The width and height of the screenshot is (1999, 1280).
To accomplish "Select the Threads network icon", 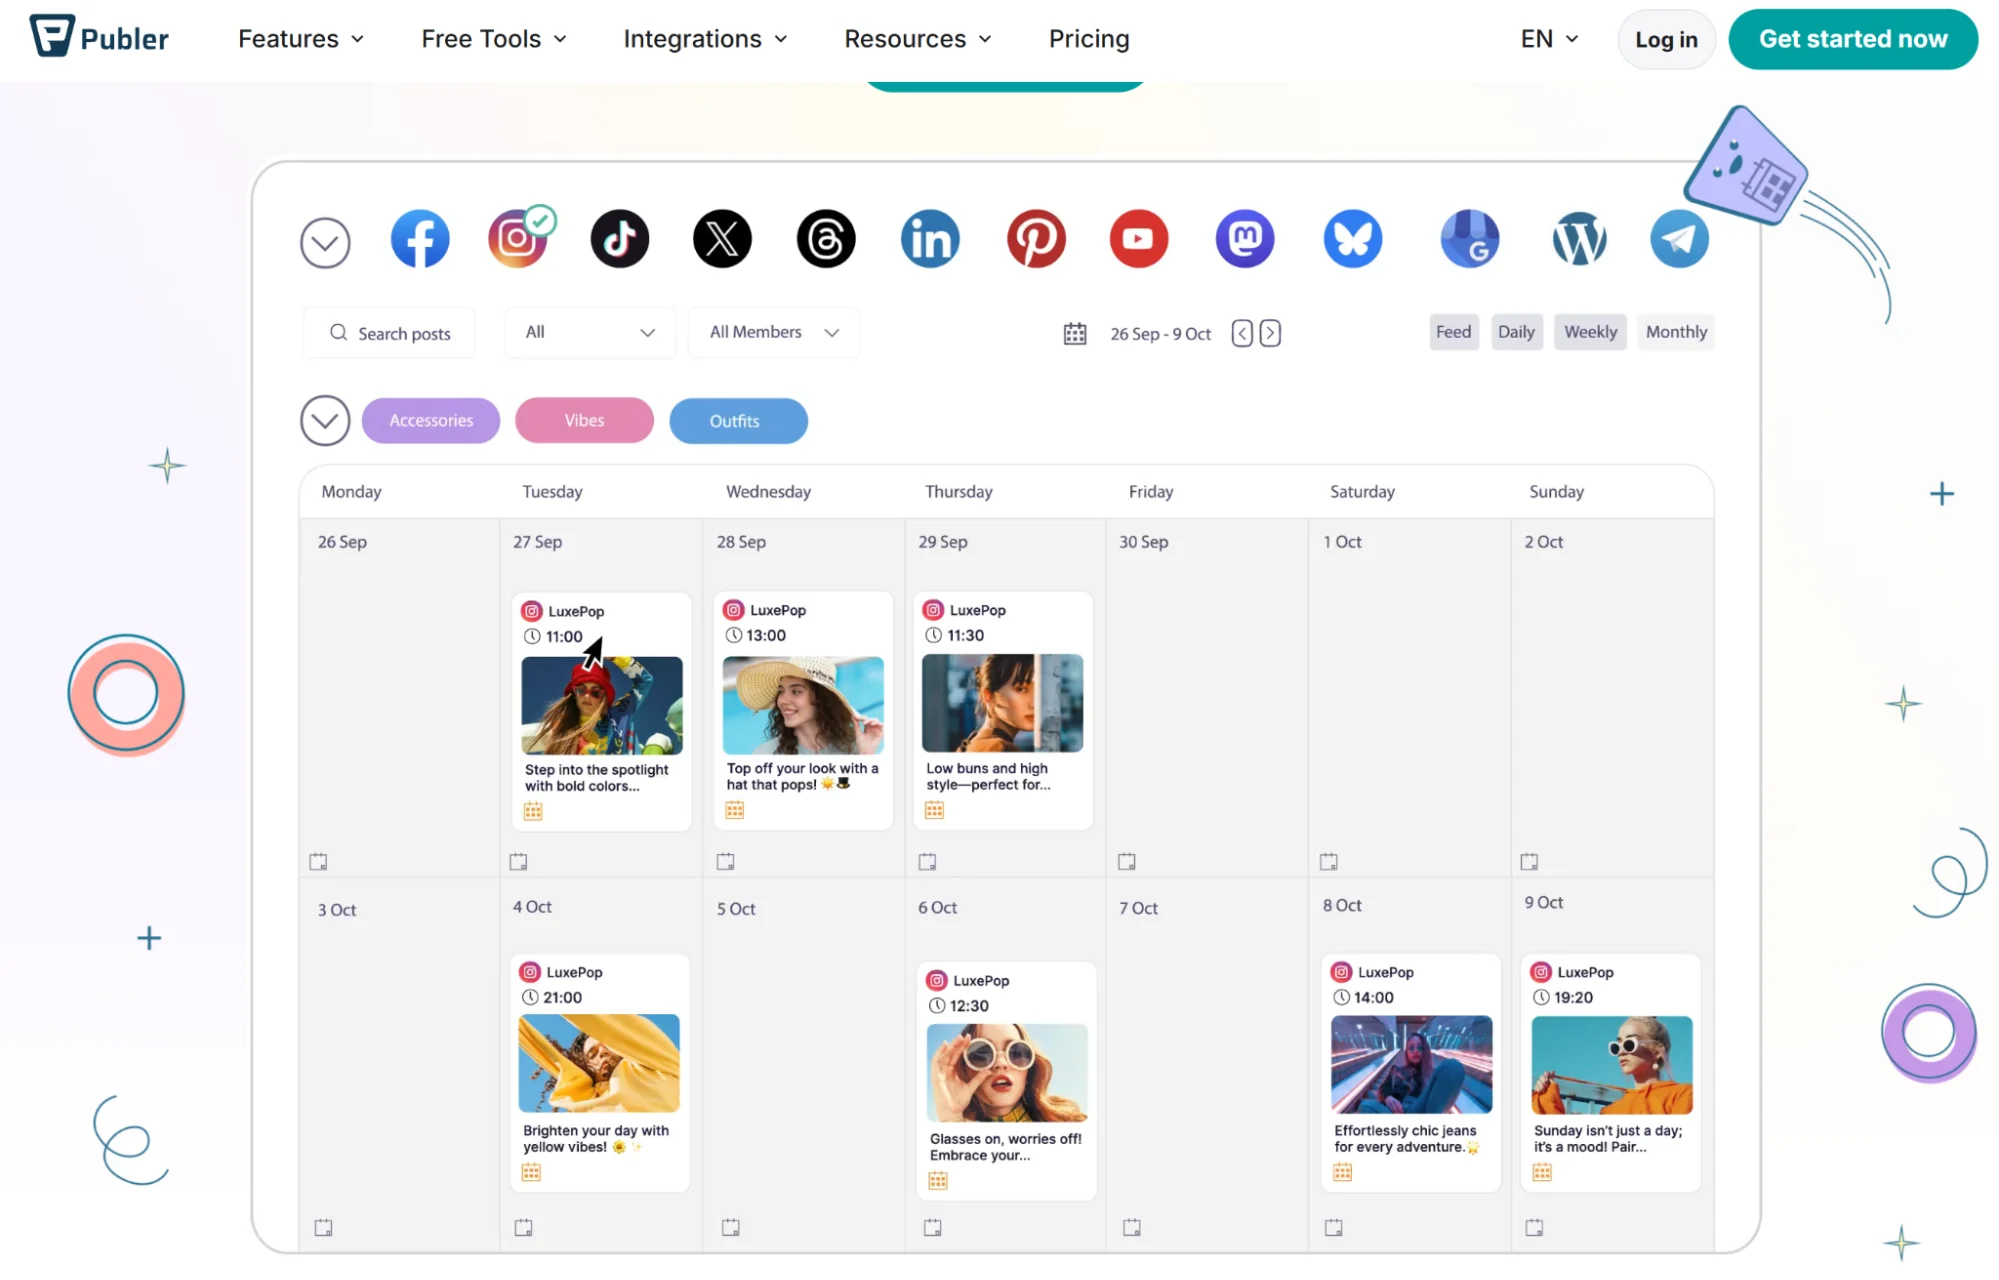I will 825,239.
